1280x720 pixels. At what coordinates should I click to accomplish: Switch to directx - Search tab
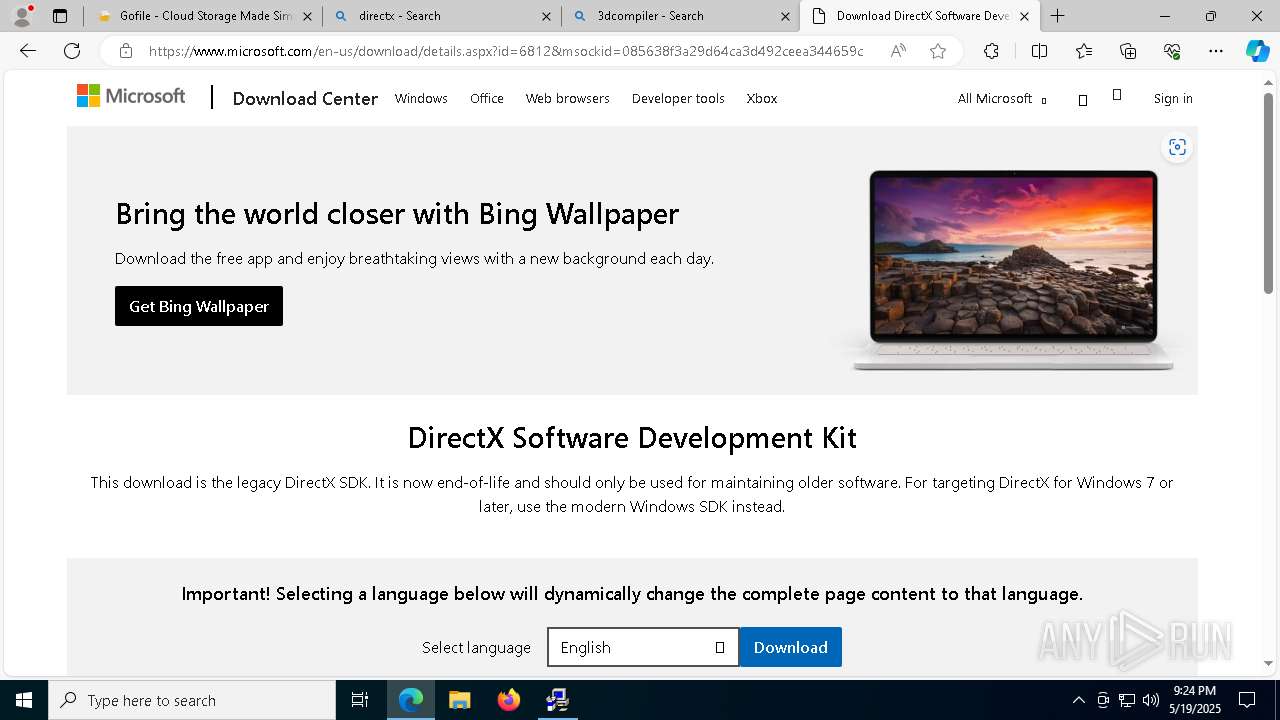443,16
